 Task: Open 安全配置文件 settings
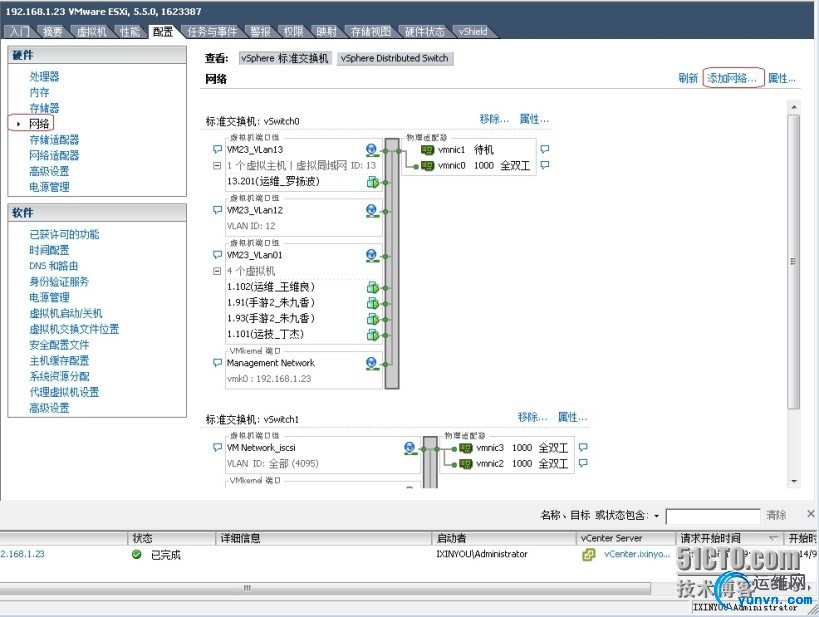click(x=59, y=345)
